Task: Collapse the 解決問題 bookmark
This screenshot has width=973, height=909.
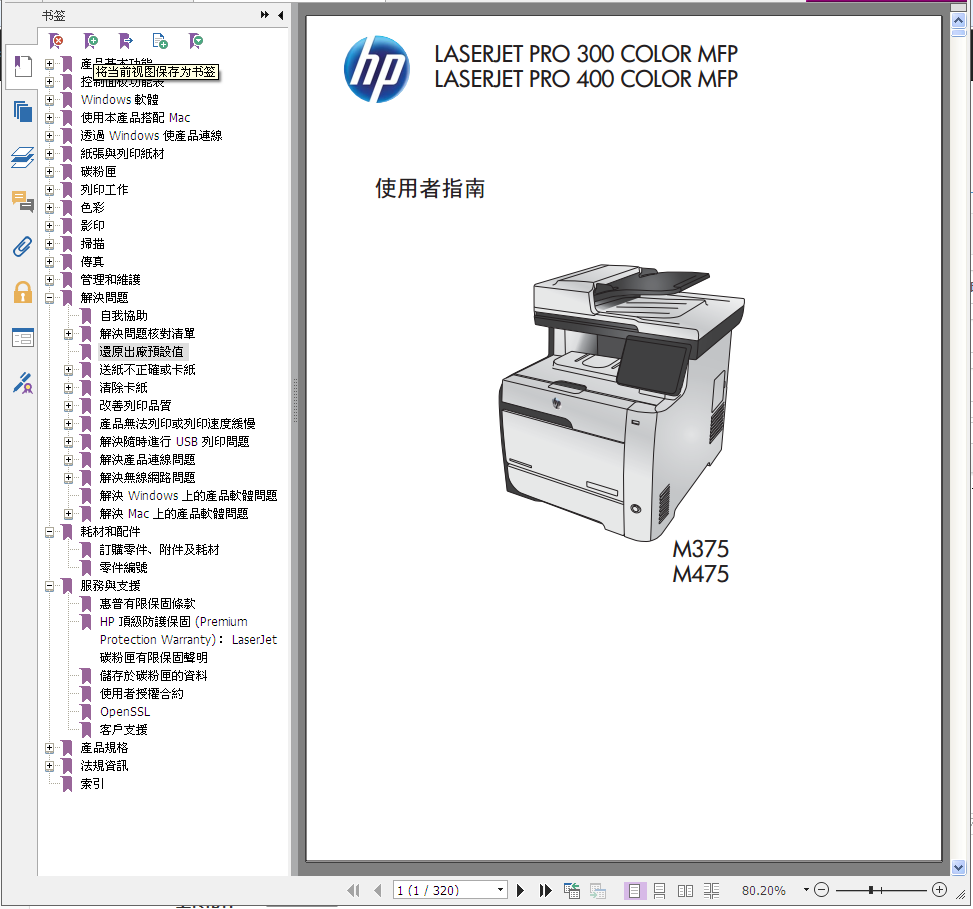Action: click(x=50, y=298)
